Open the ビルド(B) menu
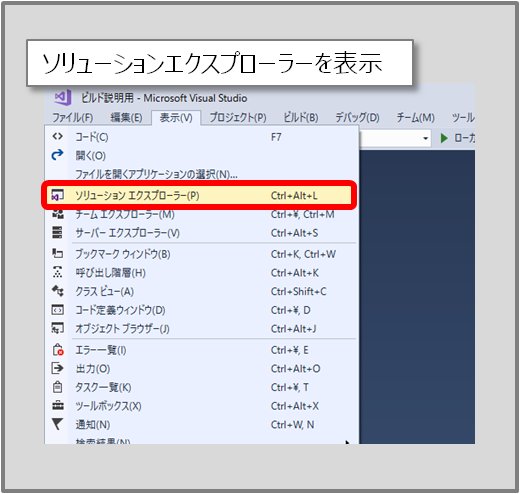520x494 pixels. coord(301,118)
